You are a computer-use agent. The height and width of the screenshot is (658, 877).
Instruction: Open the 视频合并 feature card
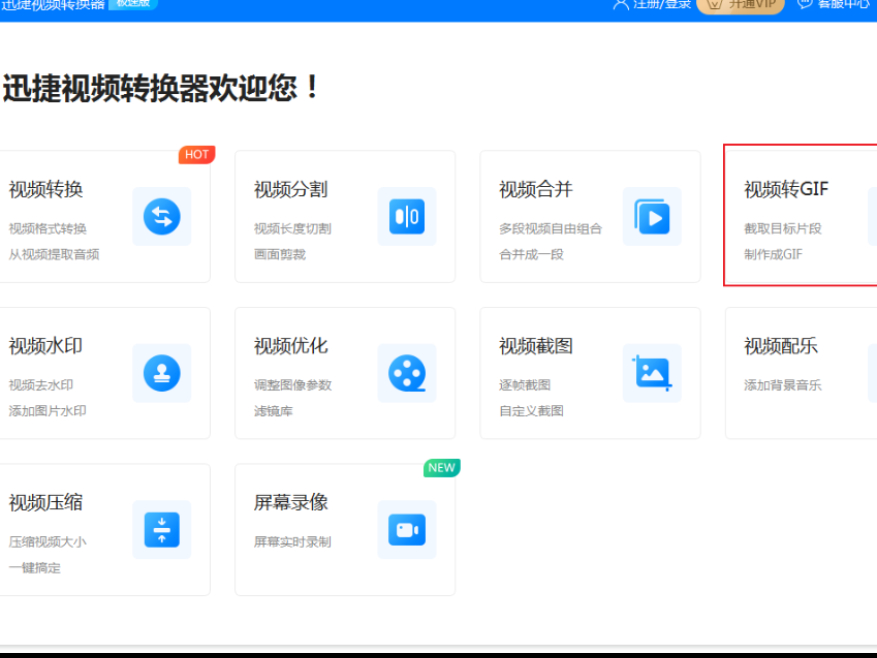[x=590, y=217]
